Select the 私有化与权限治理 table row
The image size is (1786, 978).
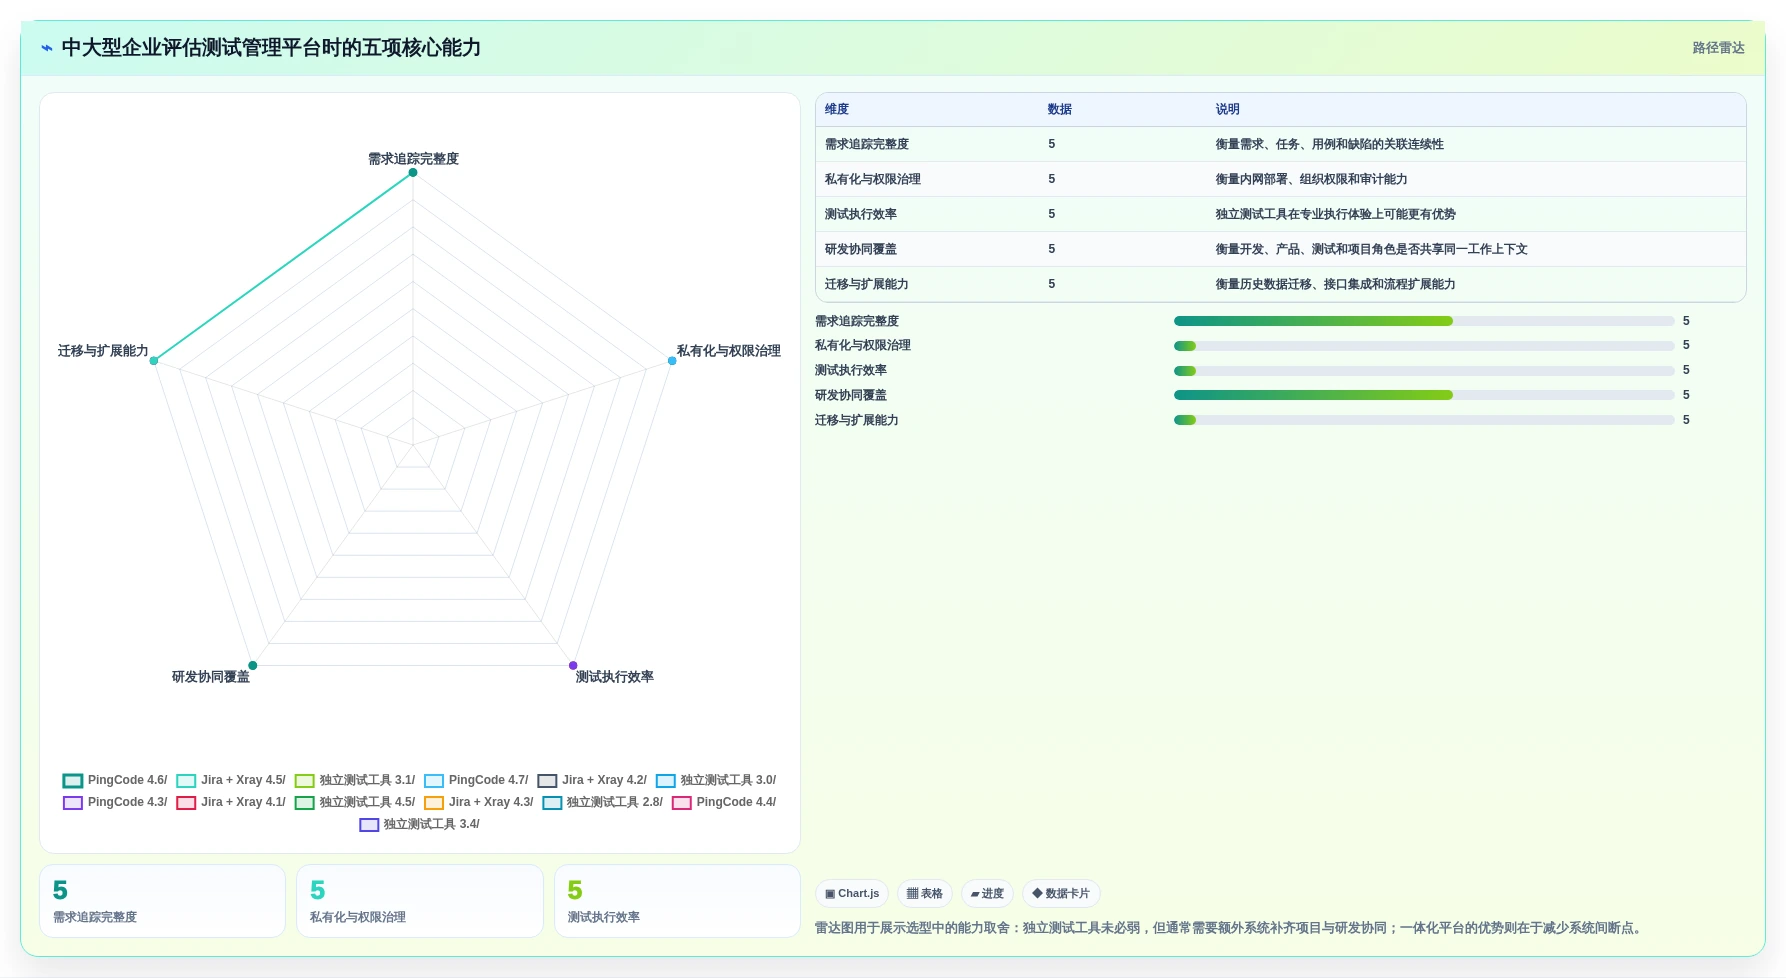click(x=1281, y=179)
